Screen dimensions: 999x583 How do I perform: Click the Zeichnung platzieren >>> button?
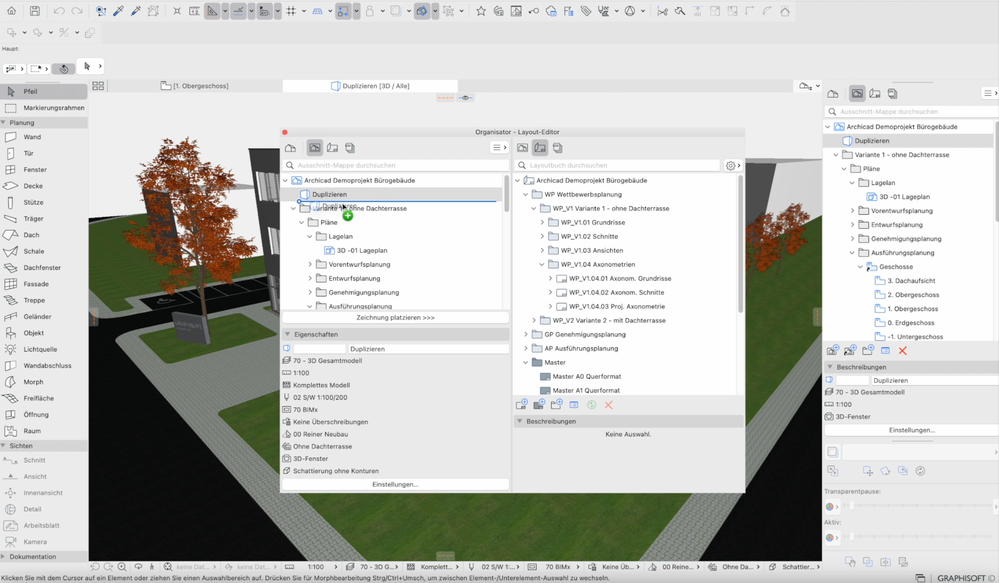(x=395, y=318)
